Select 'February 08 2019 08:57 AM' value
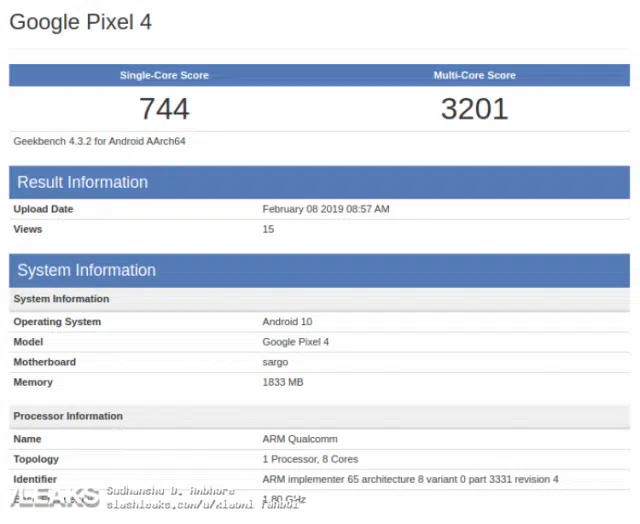Screen dimensions: 640x524 click(x=326, y=209)
